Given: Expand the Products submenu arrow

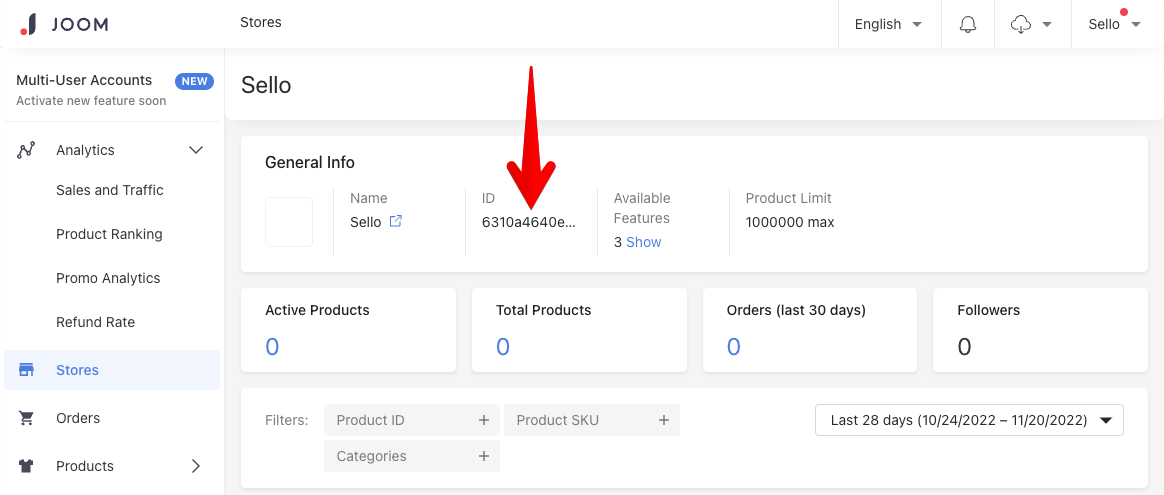Looking at the screenshot, I should [196, 466].
